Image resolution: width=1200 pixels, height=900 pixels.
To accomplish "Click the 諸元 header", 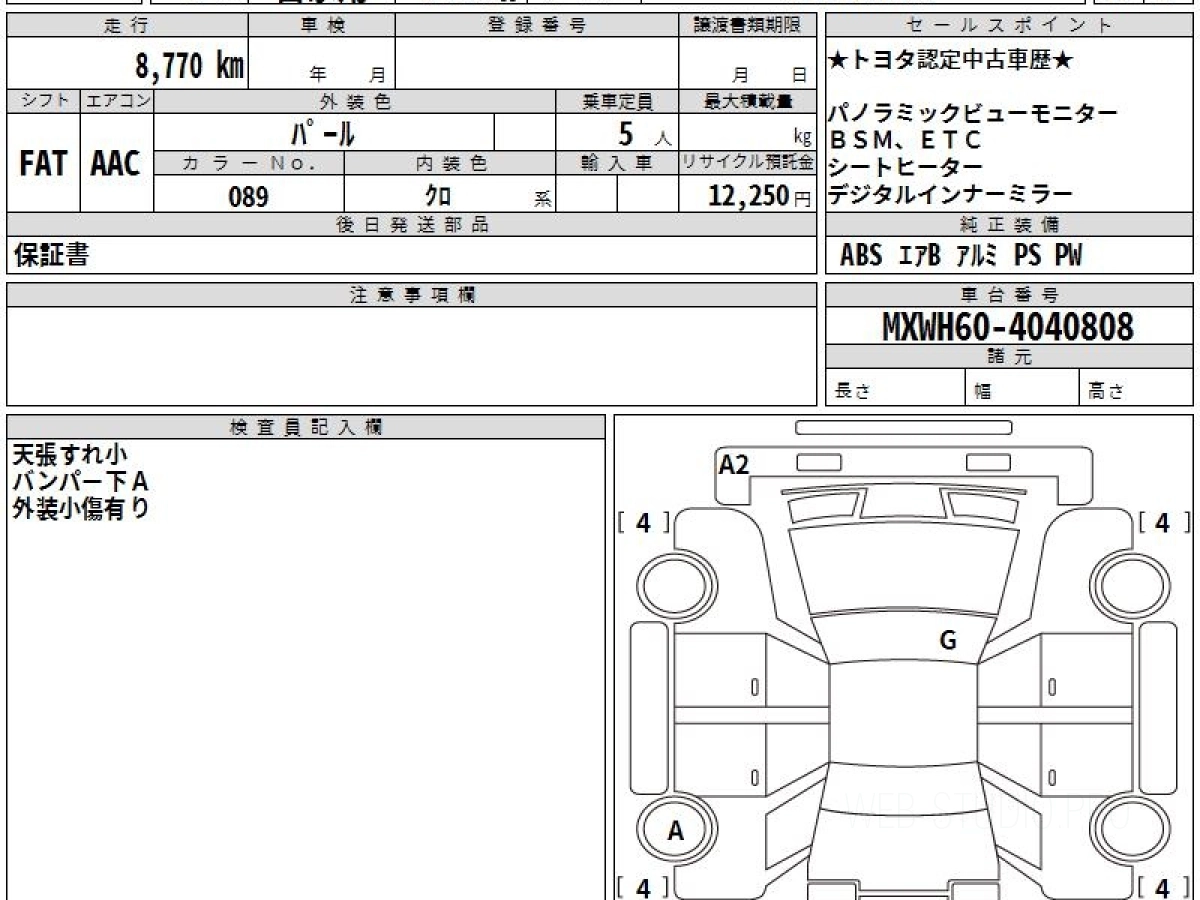I will 1009,357.
